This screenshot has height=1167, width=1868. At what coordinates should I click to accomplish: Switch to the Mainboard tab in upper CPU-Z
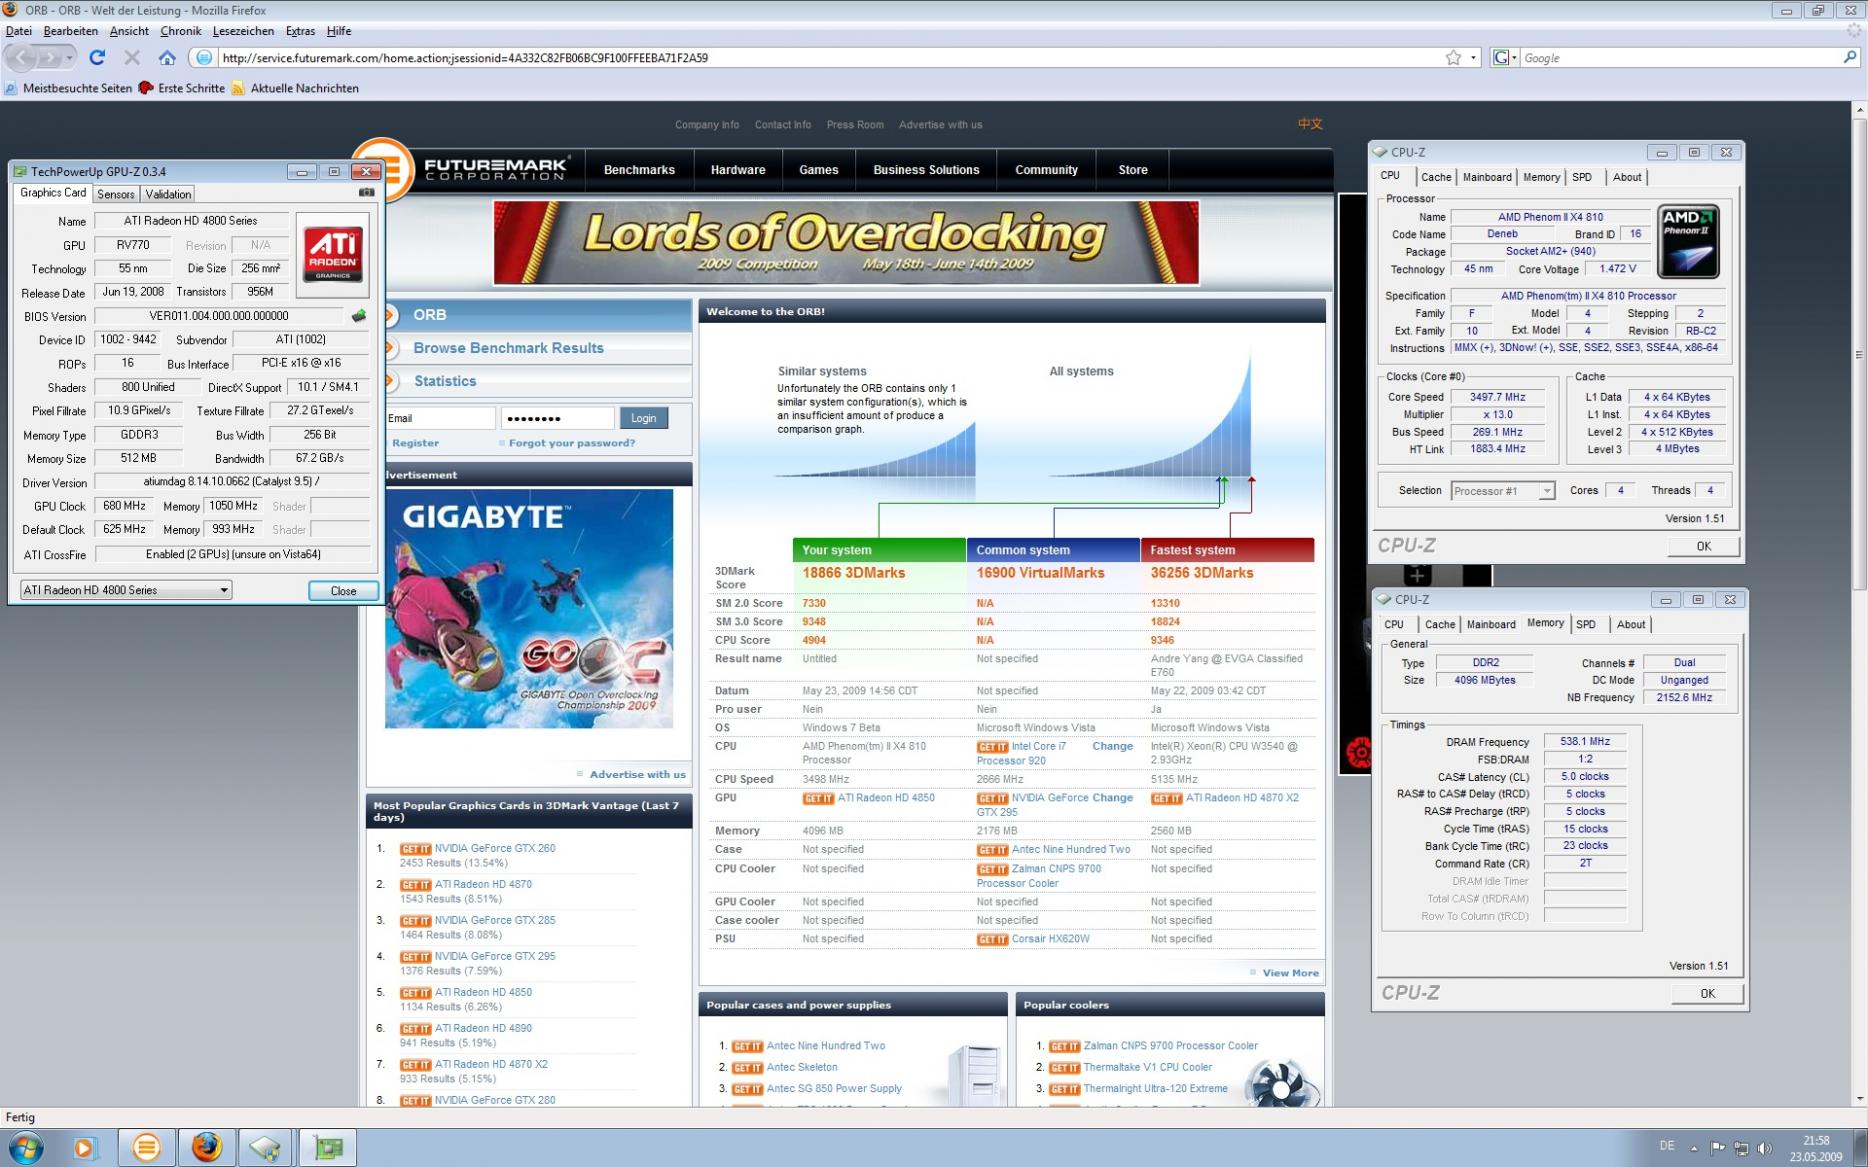[1487, 177]
